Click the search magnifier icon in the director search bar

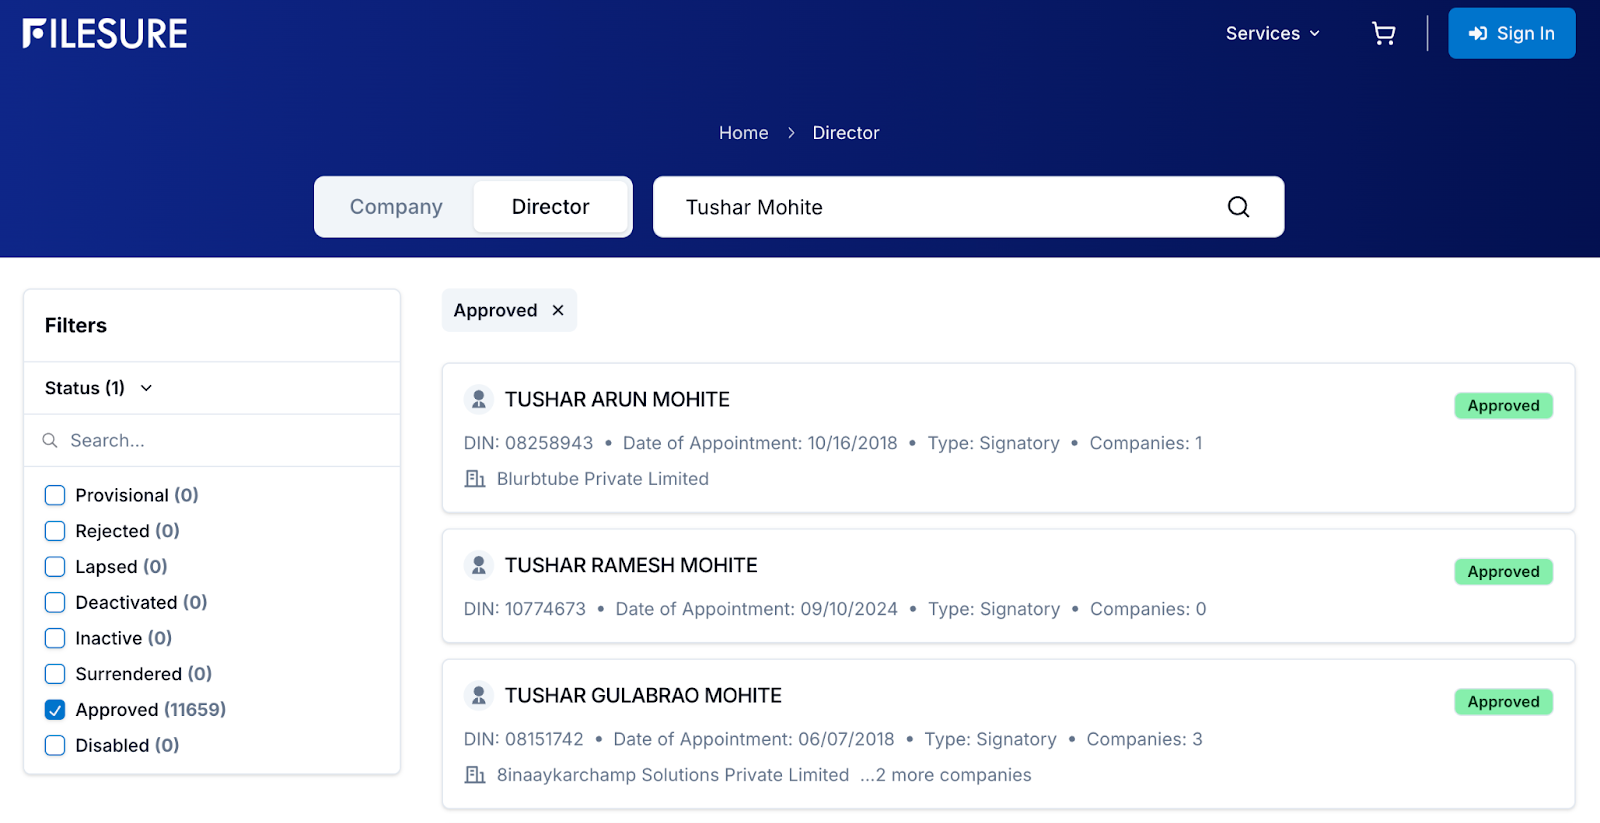pos(1238,207)
